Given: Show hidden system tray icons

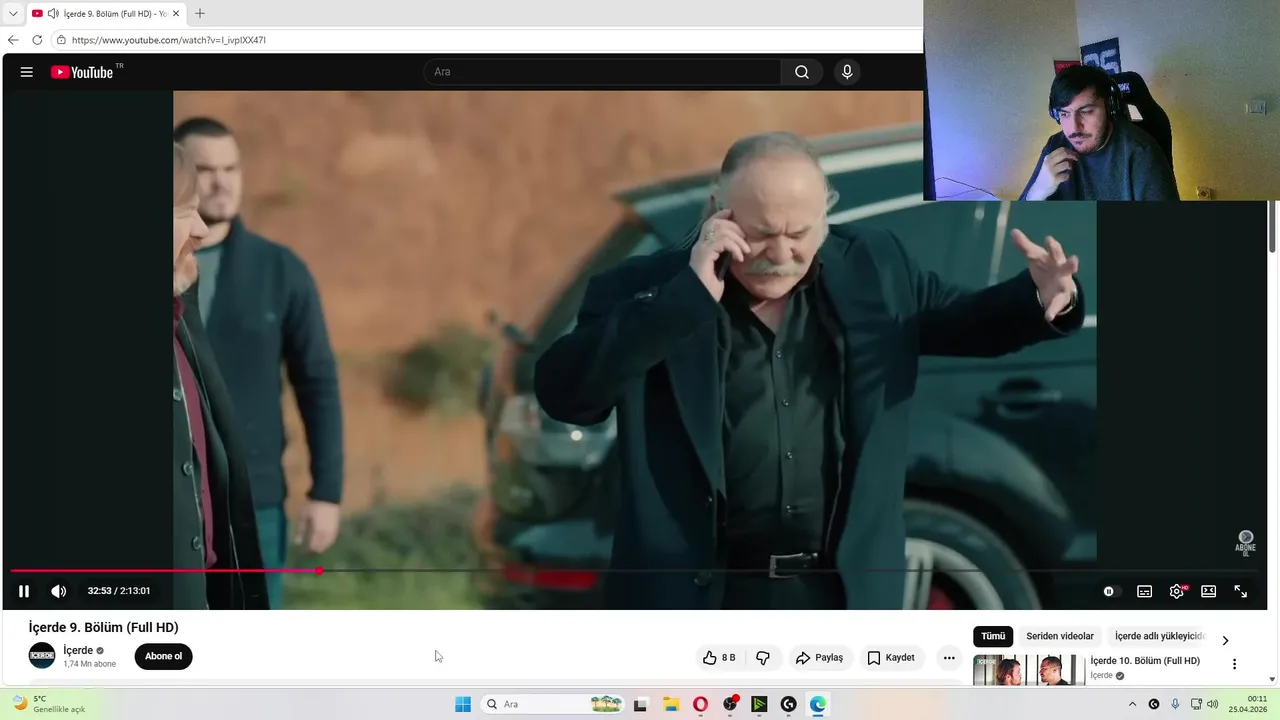Looking at the screenshot, I should [1132, 704].
